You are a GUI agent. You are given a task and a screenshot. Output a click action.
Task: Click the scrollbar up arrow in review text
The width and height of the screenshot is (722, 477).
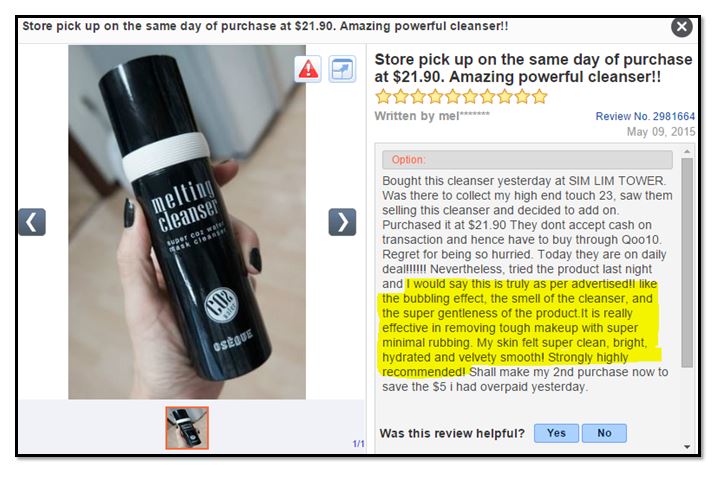[687, 151]
